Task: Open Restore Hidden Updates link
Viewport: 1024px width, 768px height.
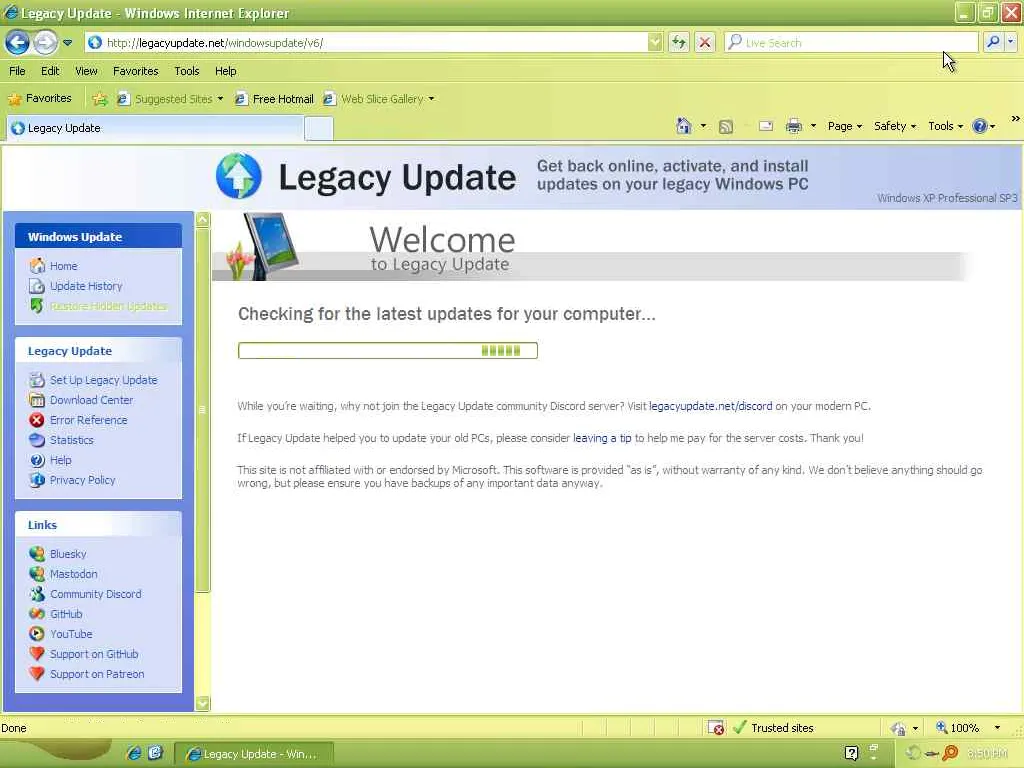Action: [108, 306]
